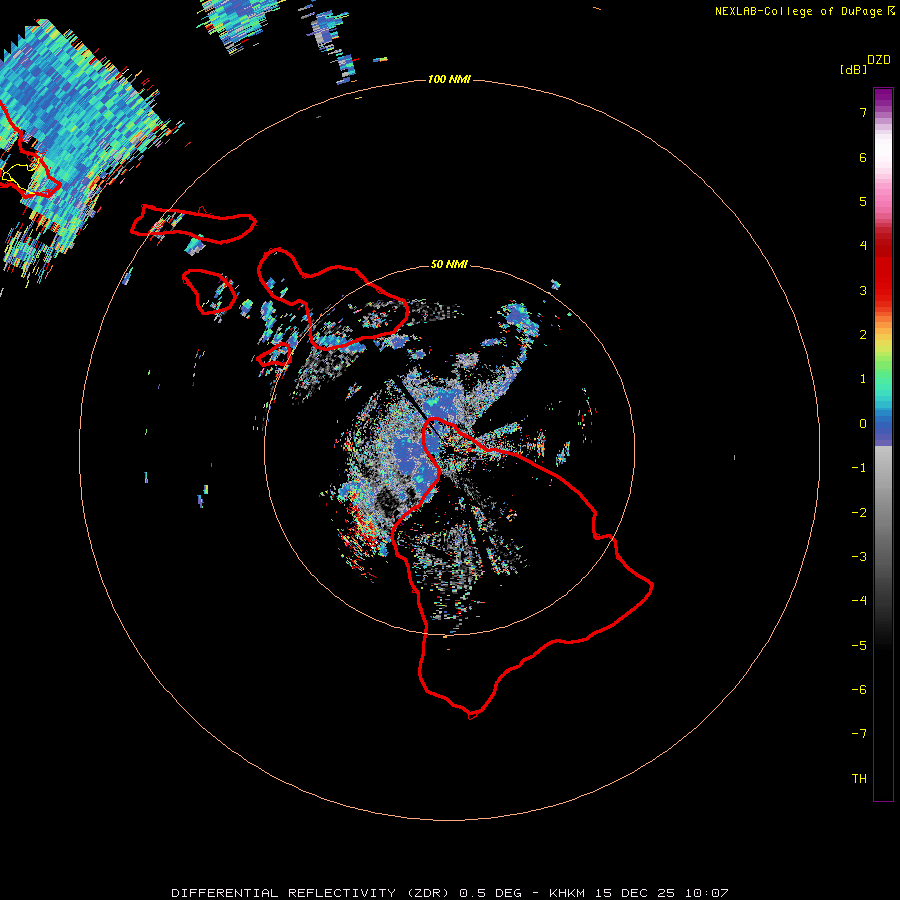Click the 4 value on color scale
The width and height of the screenshot is (900, 900).
(x=863, y=246)
